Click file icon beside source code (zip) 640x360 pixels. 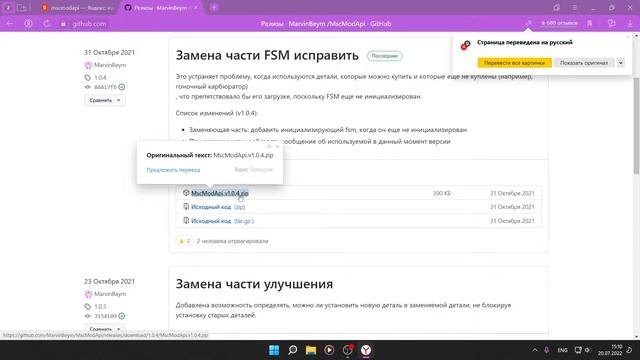(186, 207)
